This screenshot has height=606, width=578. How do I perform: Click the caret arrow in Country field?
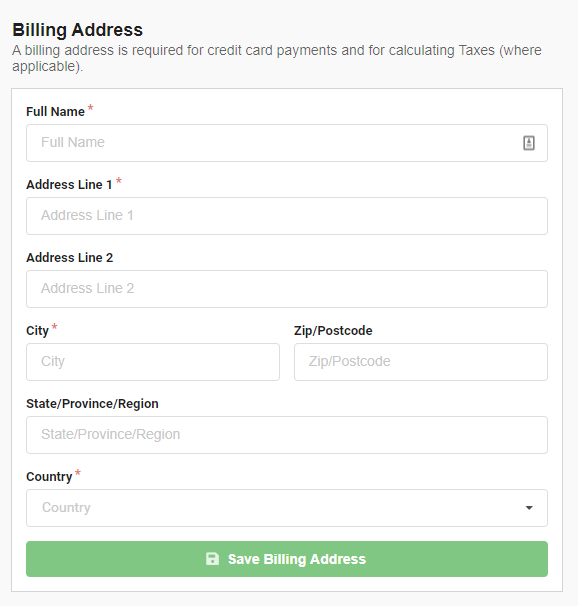[x=529, y=508]
